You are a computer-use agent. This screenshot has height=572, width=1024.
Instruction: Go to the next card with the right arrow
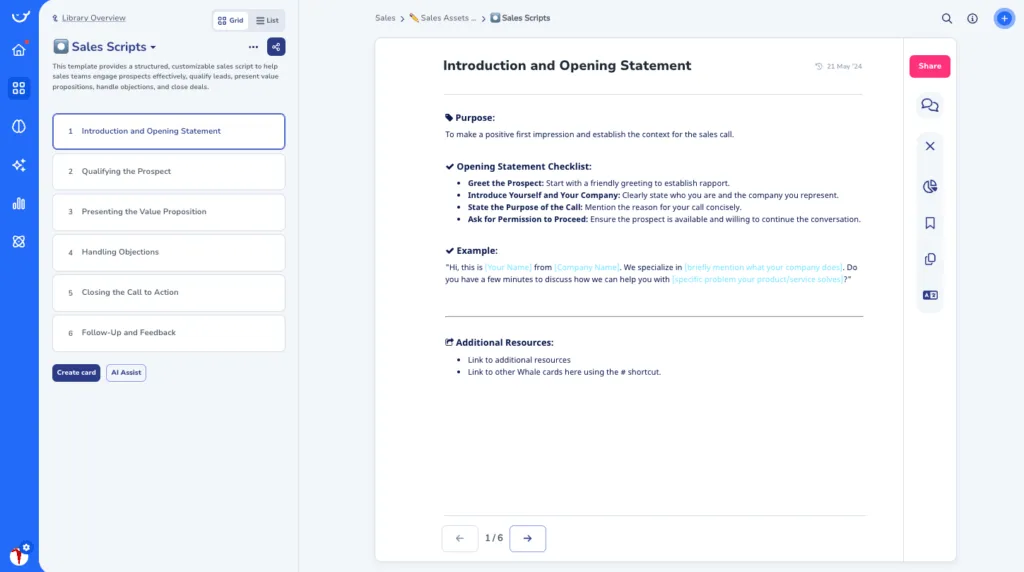click(x=528, y=539)
